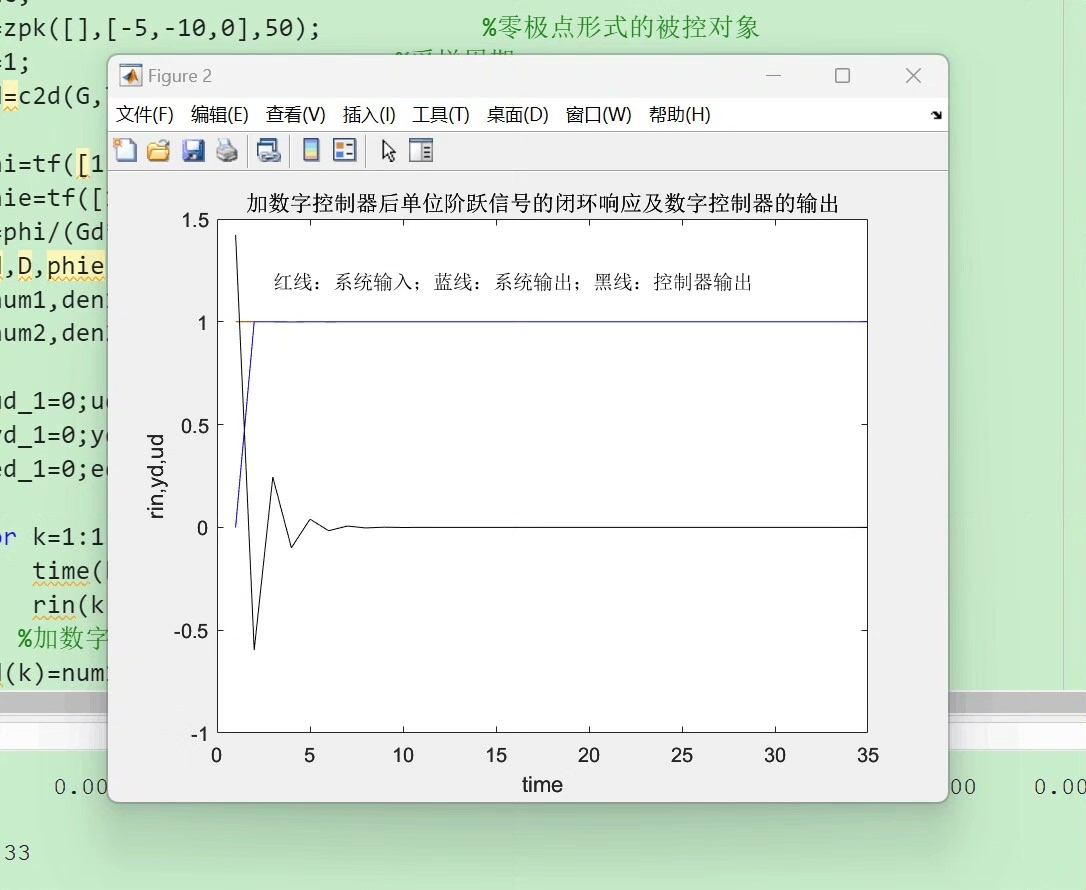The width and height of the screenshot is (1086, 890).
Task: Open the Plot Tools panel icon
Action: 421,150
